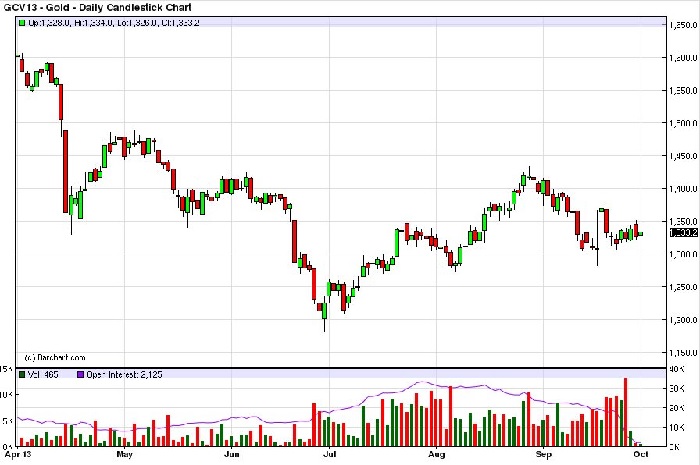Click the Op/Hi/Lo/Cl price readout text
Viewport: 700px width, 465px height.
click(x=113, y=23)
